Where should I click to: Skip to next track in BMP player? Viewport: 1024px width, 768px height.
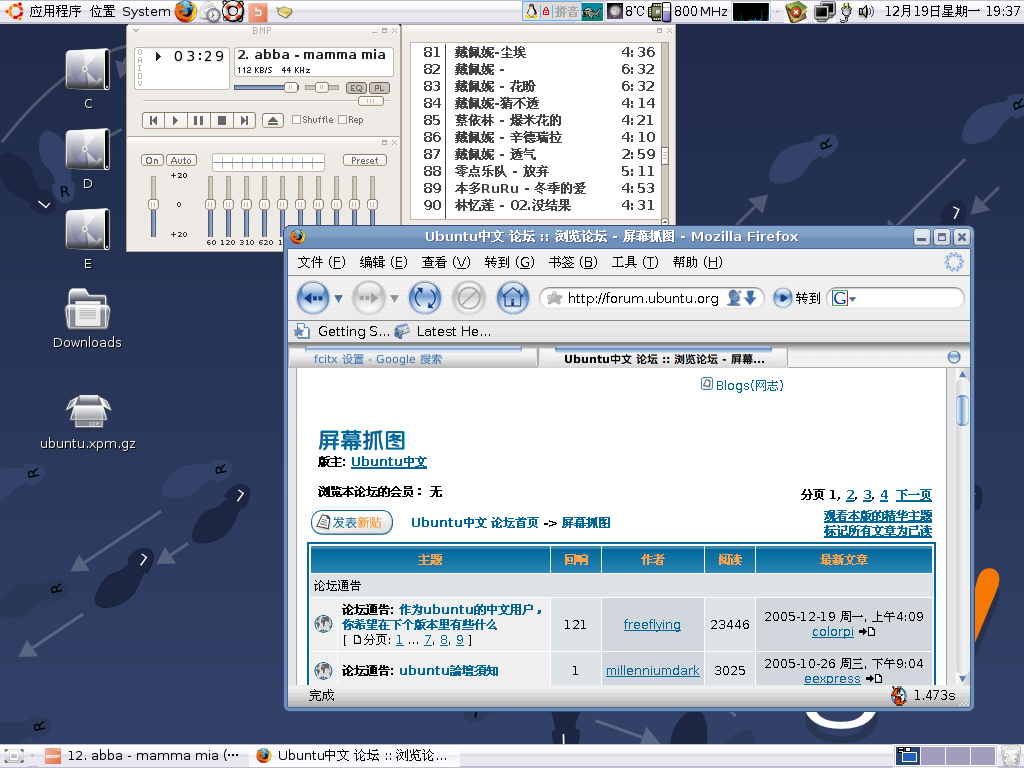tap(244, 120)
